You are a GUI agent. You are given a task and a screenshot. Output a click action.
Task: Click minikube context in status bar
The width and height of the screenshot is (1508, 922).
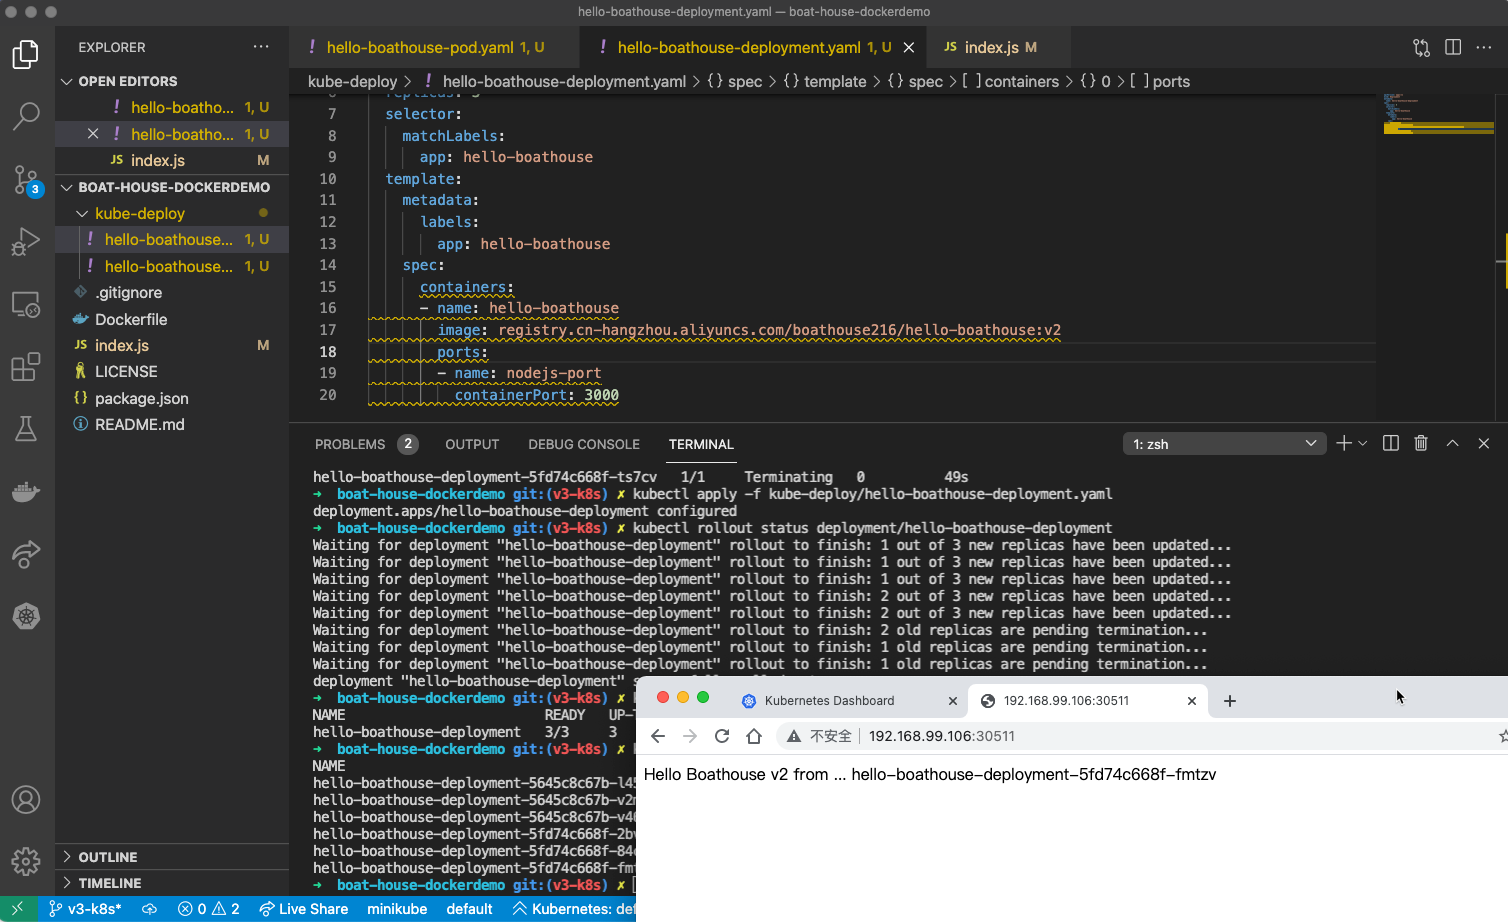point(397,909)
